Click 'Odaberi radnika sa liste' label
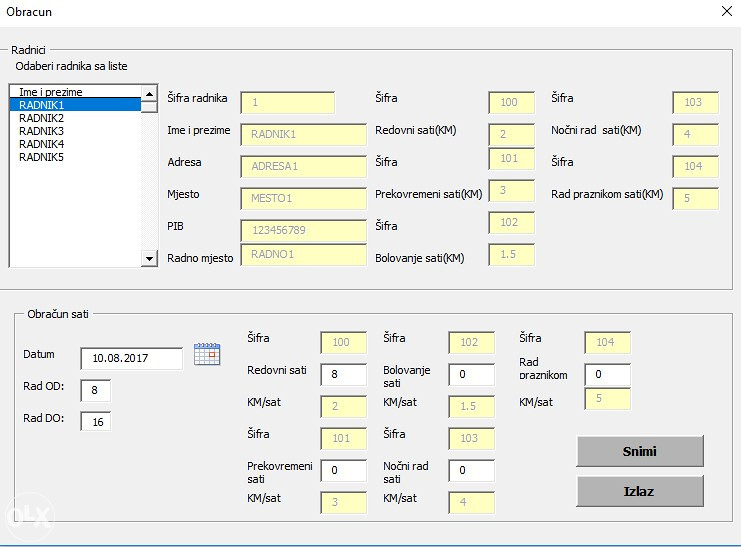 (71, 66)
